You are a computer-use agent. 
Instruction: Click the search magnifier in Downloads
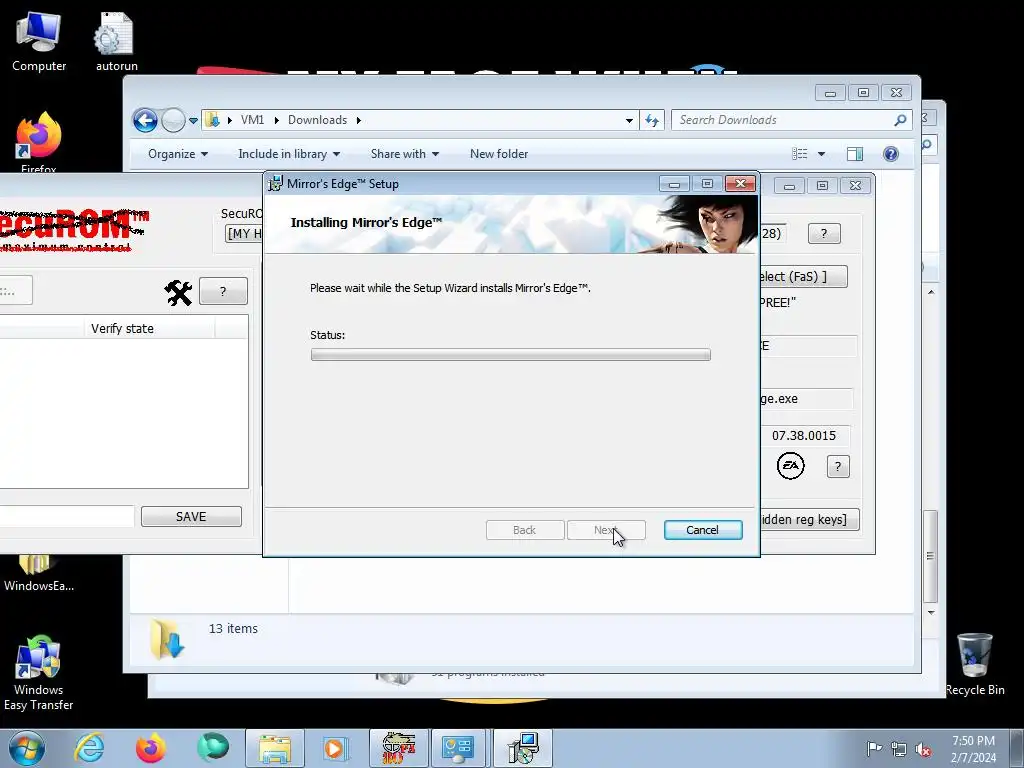point(900,120)
